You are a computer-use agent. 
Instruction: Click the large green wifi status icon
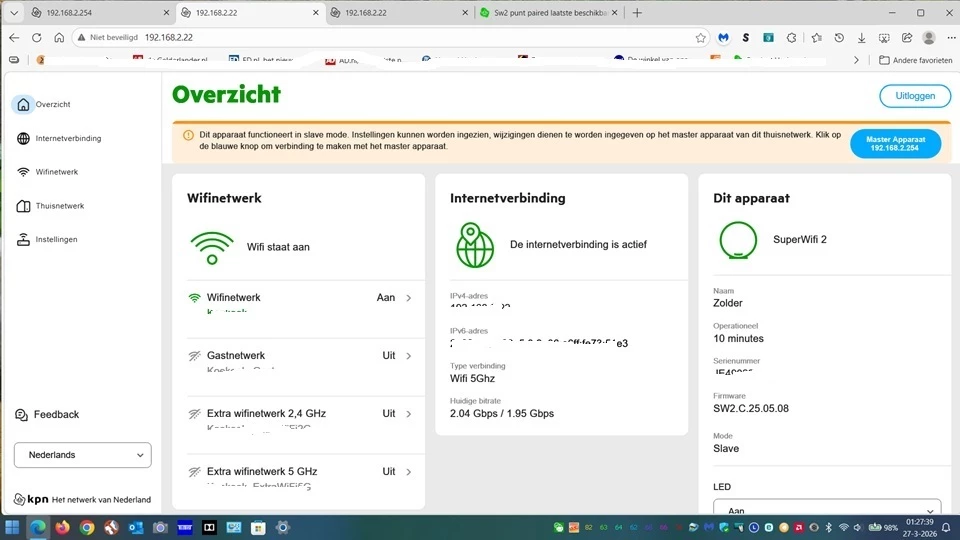212,248
